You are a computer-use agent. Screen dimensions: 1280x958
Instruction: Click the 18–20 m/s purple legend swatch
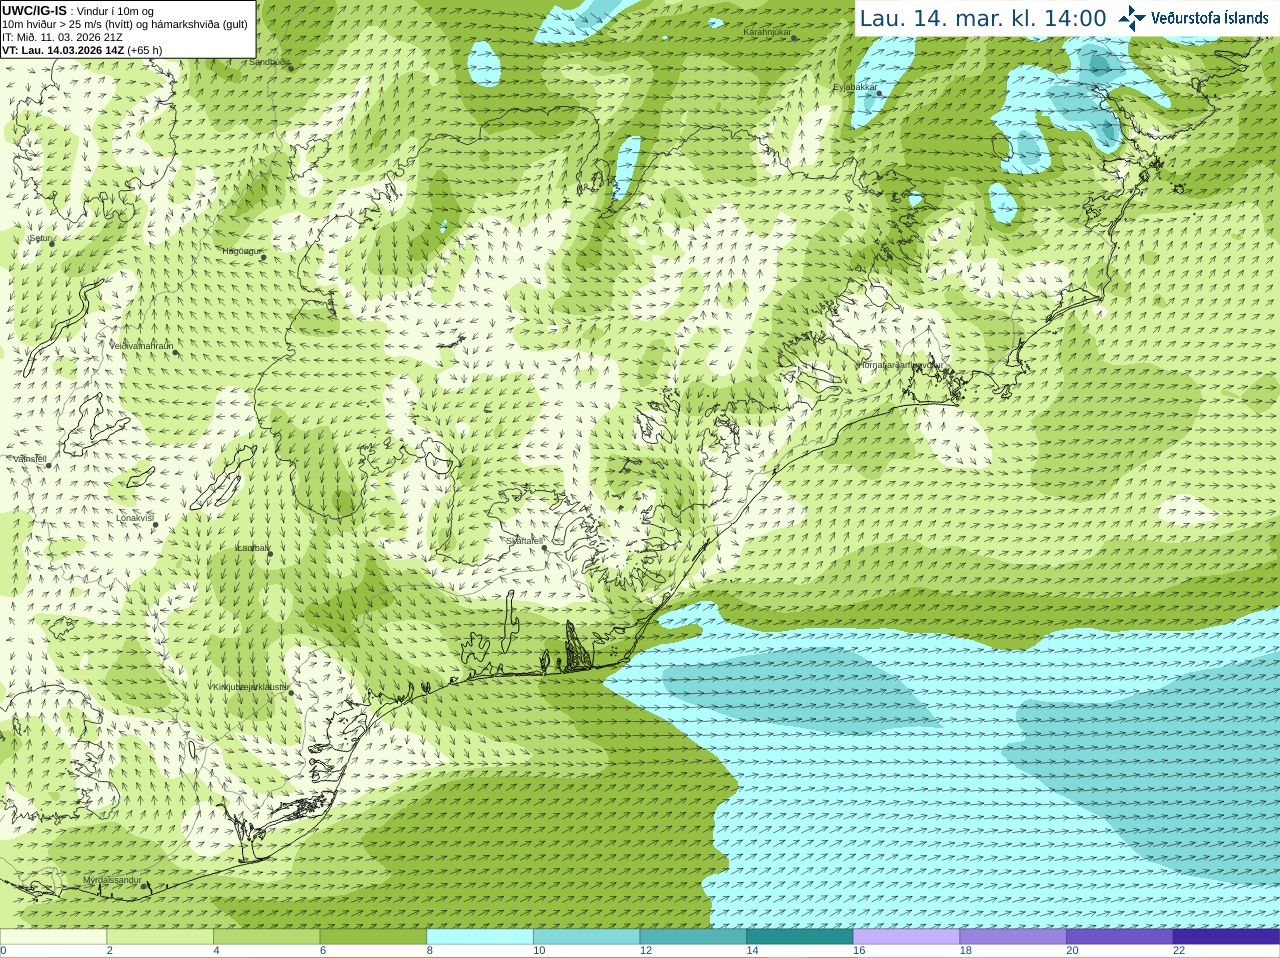(1013, 937)
